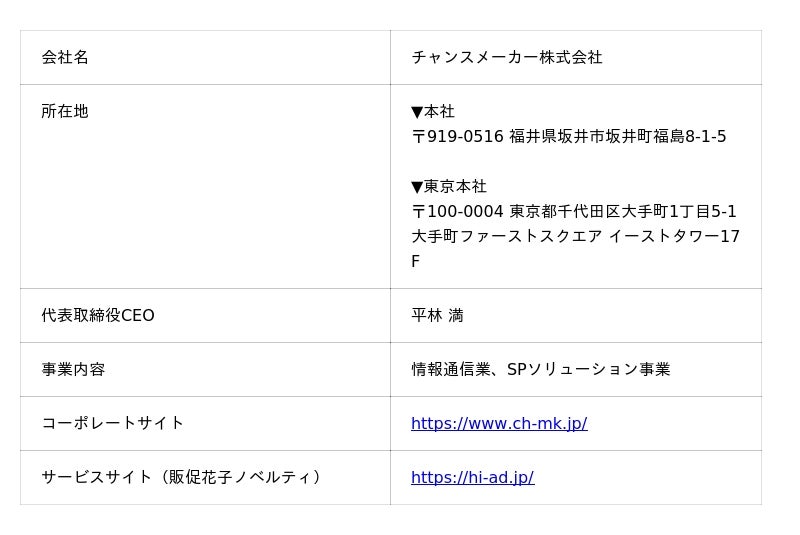Click the postal mark before 100-0004
The height and width of the screenshot is (535, 800).
[x=418, y=212]
